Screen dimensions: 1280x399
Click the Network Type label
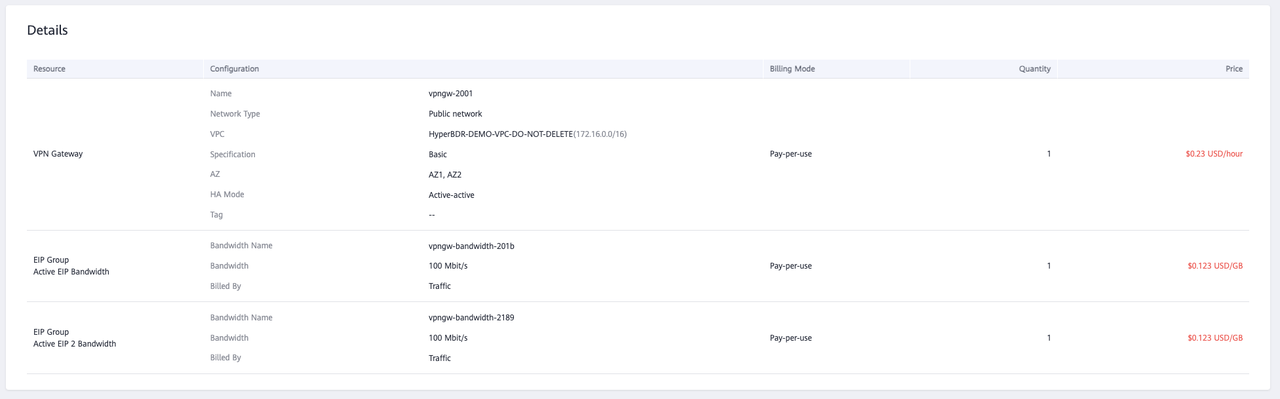[x=235, y=114]
